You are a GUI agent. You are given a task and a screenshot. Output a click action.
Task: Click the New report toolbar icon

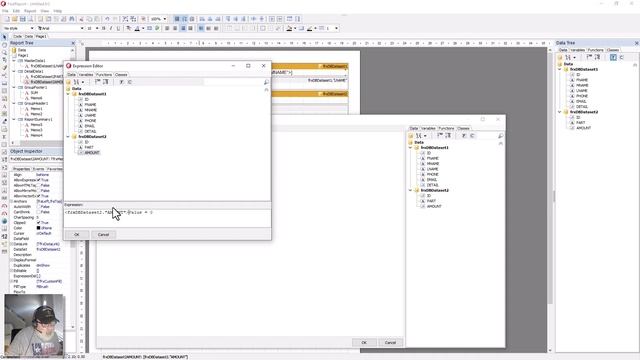coord(7,19)
